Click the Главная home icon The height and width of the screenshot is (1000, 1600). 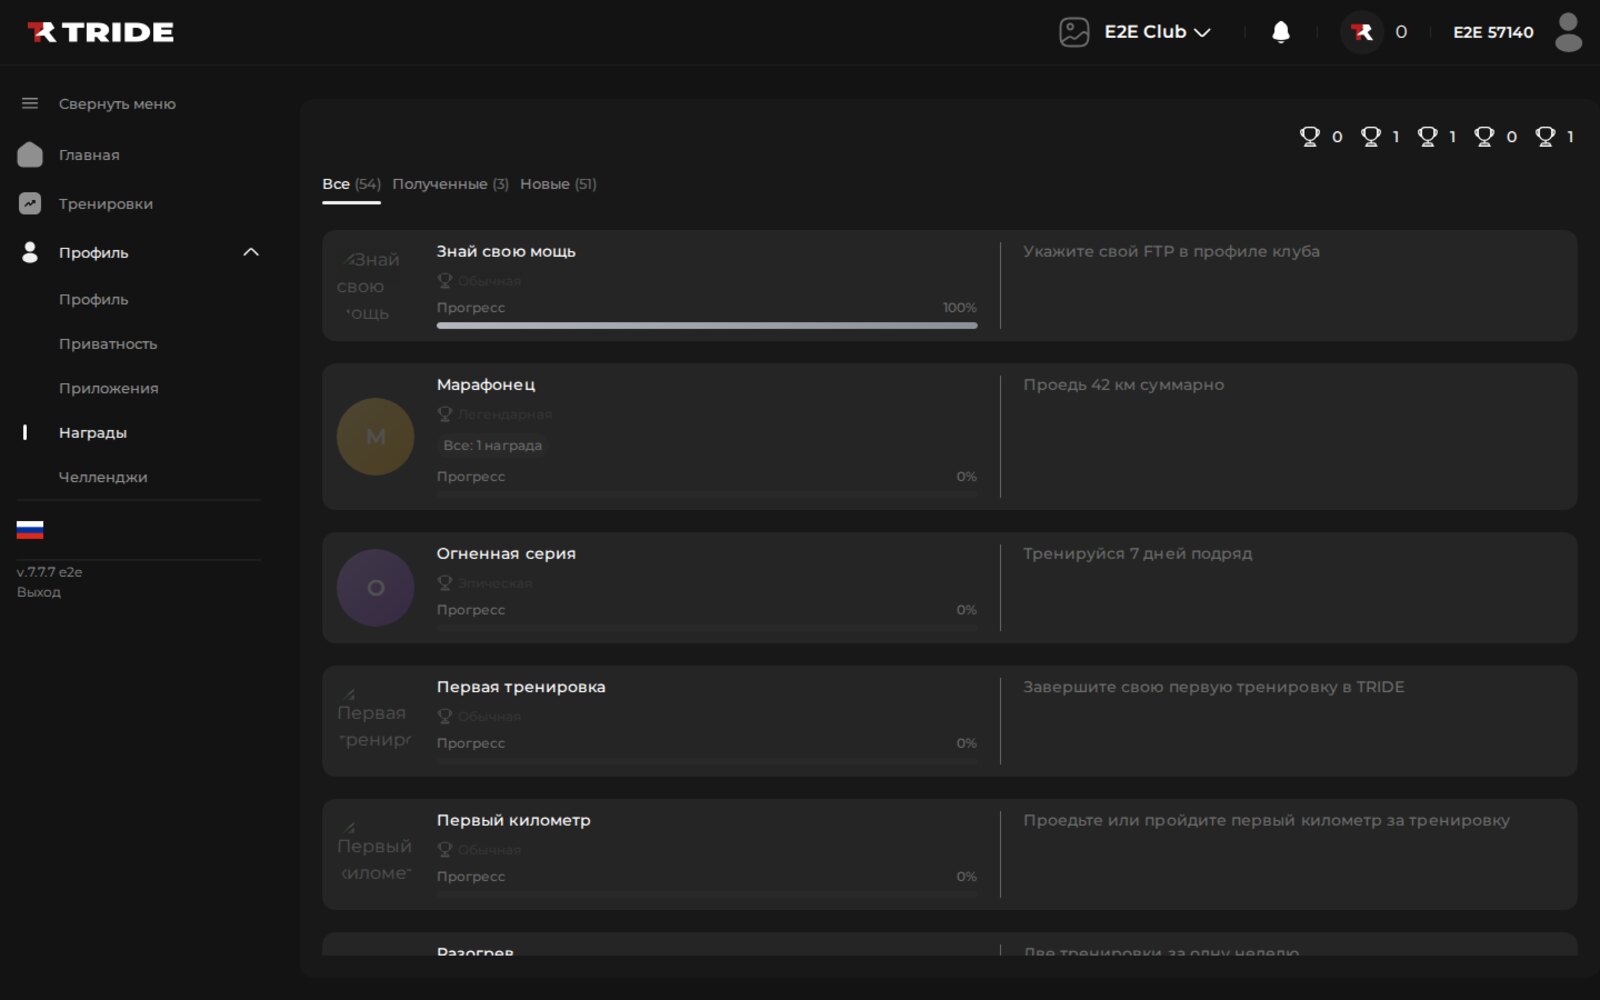coord(30,154)
